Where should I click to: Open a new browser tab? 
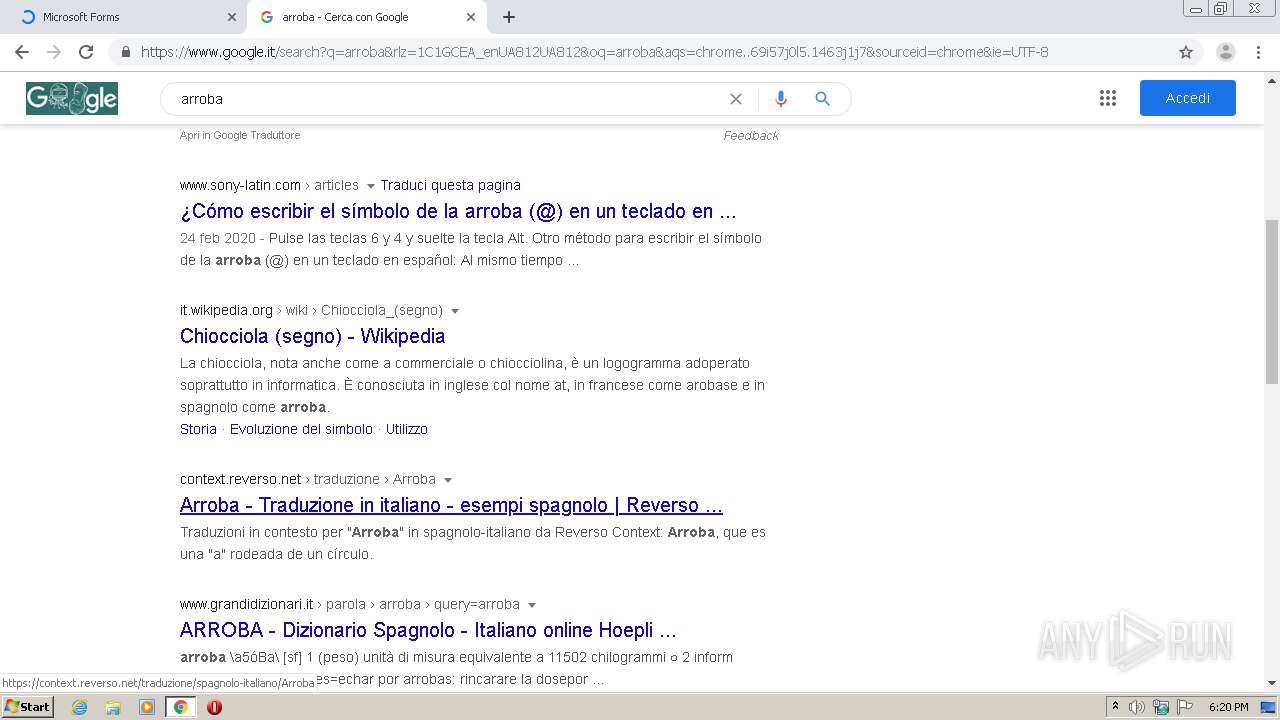(509, 17)
